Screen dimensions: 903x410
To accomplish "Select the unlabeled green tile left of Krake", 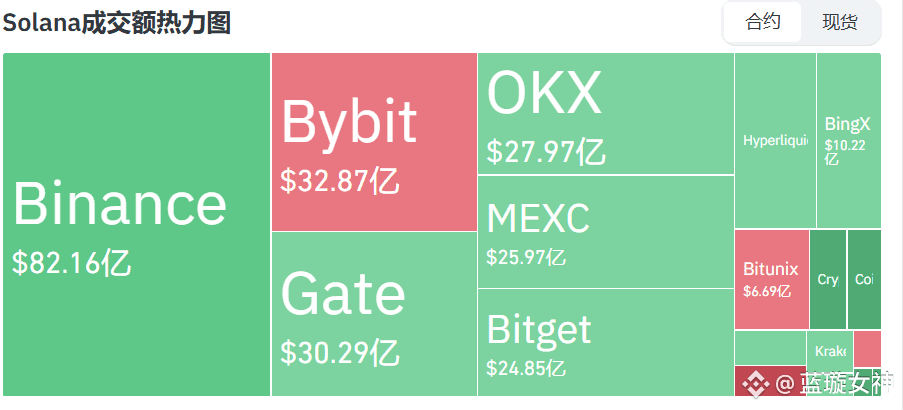I will pyautogui.click(x=771, y=348).
